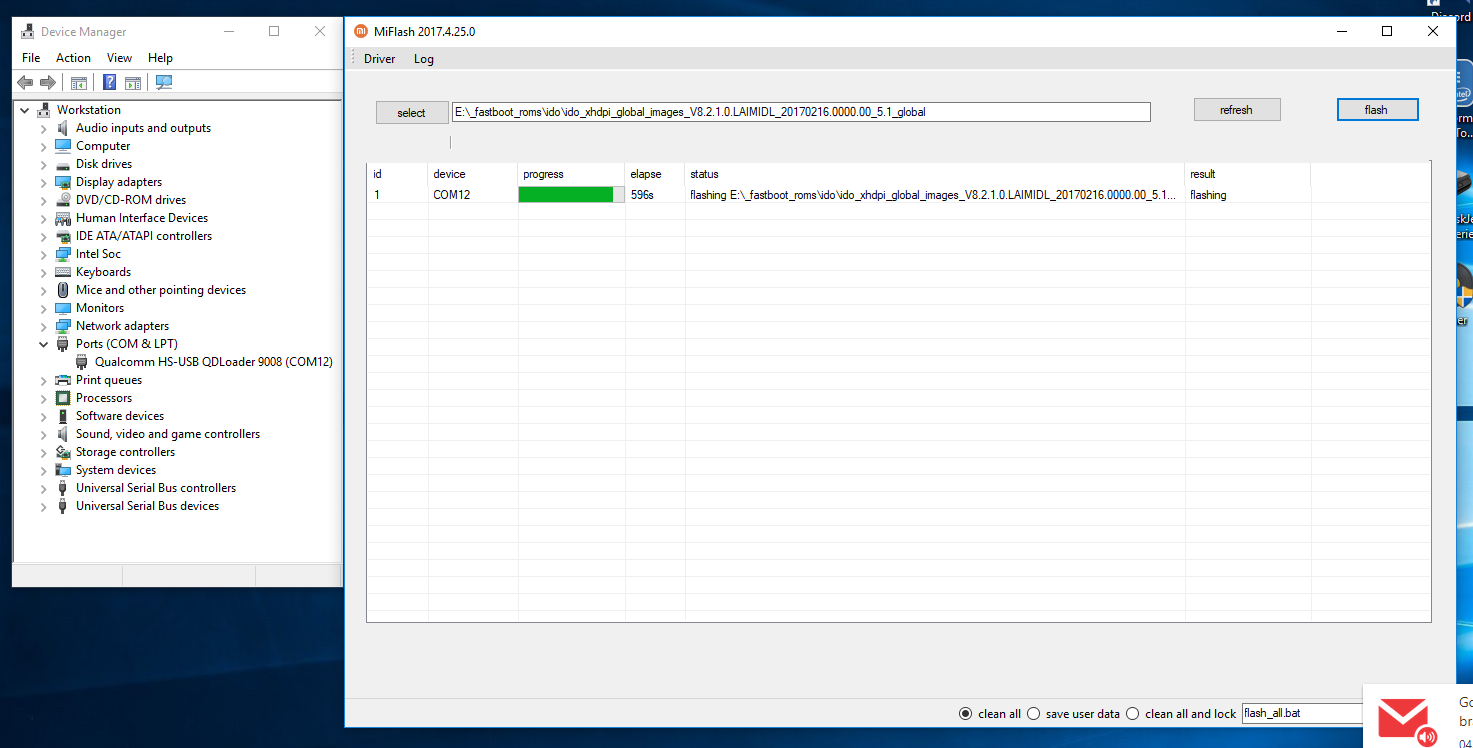Image resolution: width=1473 pixels, height=748 pixels.
Task: Click Show/Hide Action Pane toolbar icon
Action: click(x=133, y=82)
